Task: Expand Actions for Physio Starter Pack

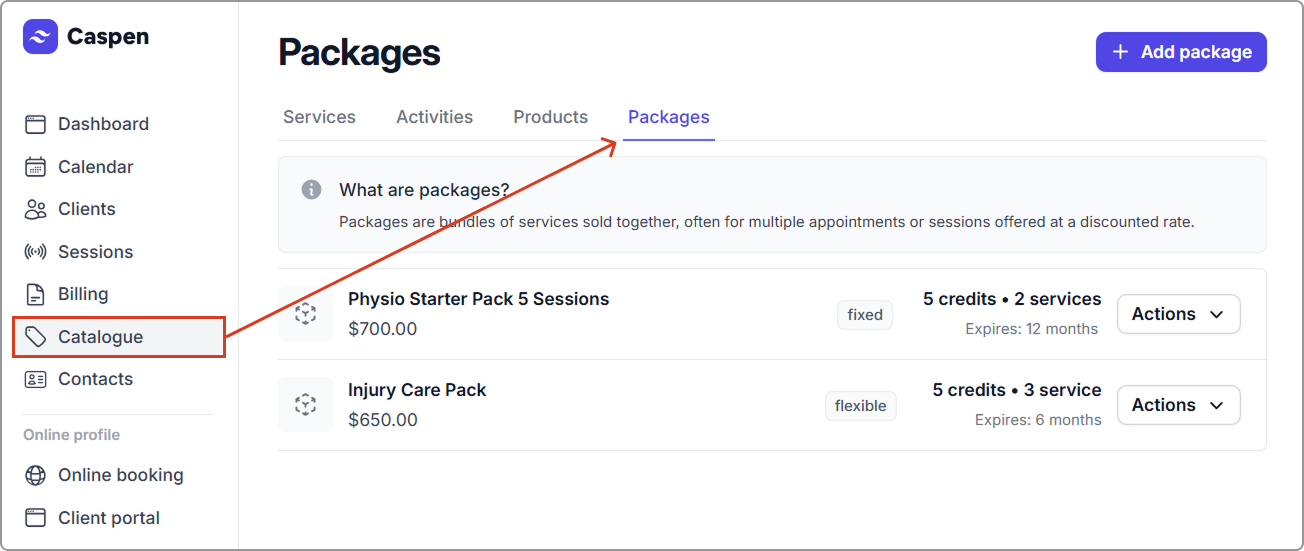Action: [x=1178, y=314]
